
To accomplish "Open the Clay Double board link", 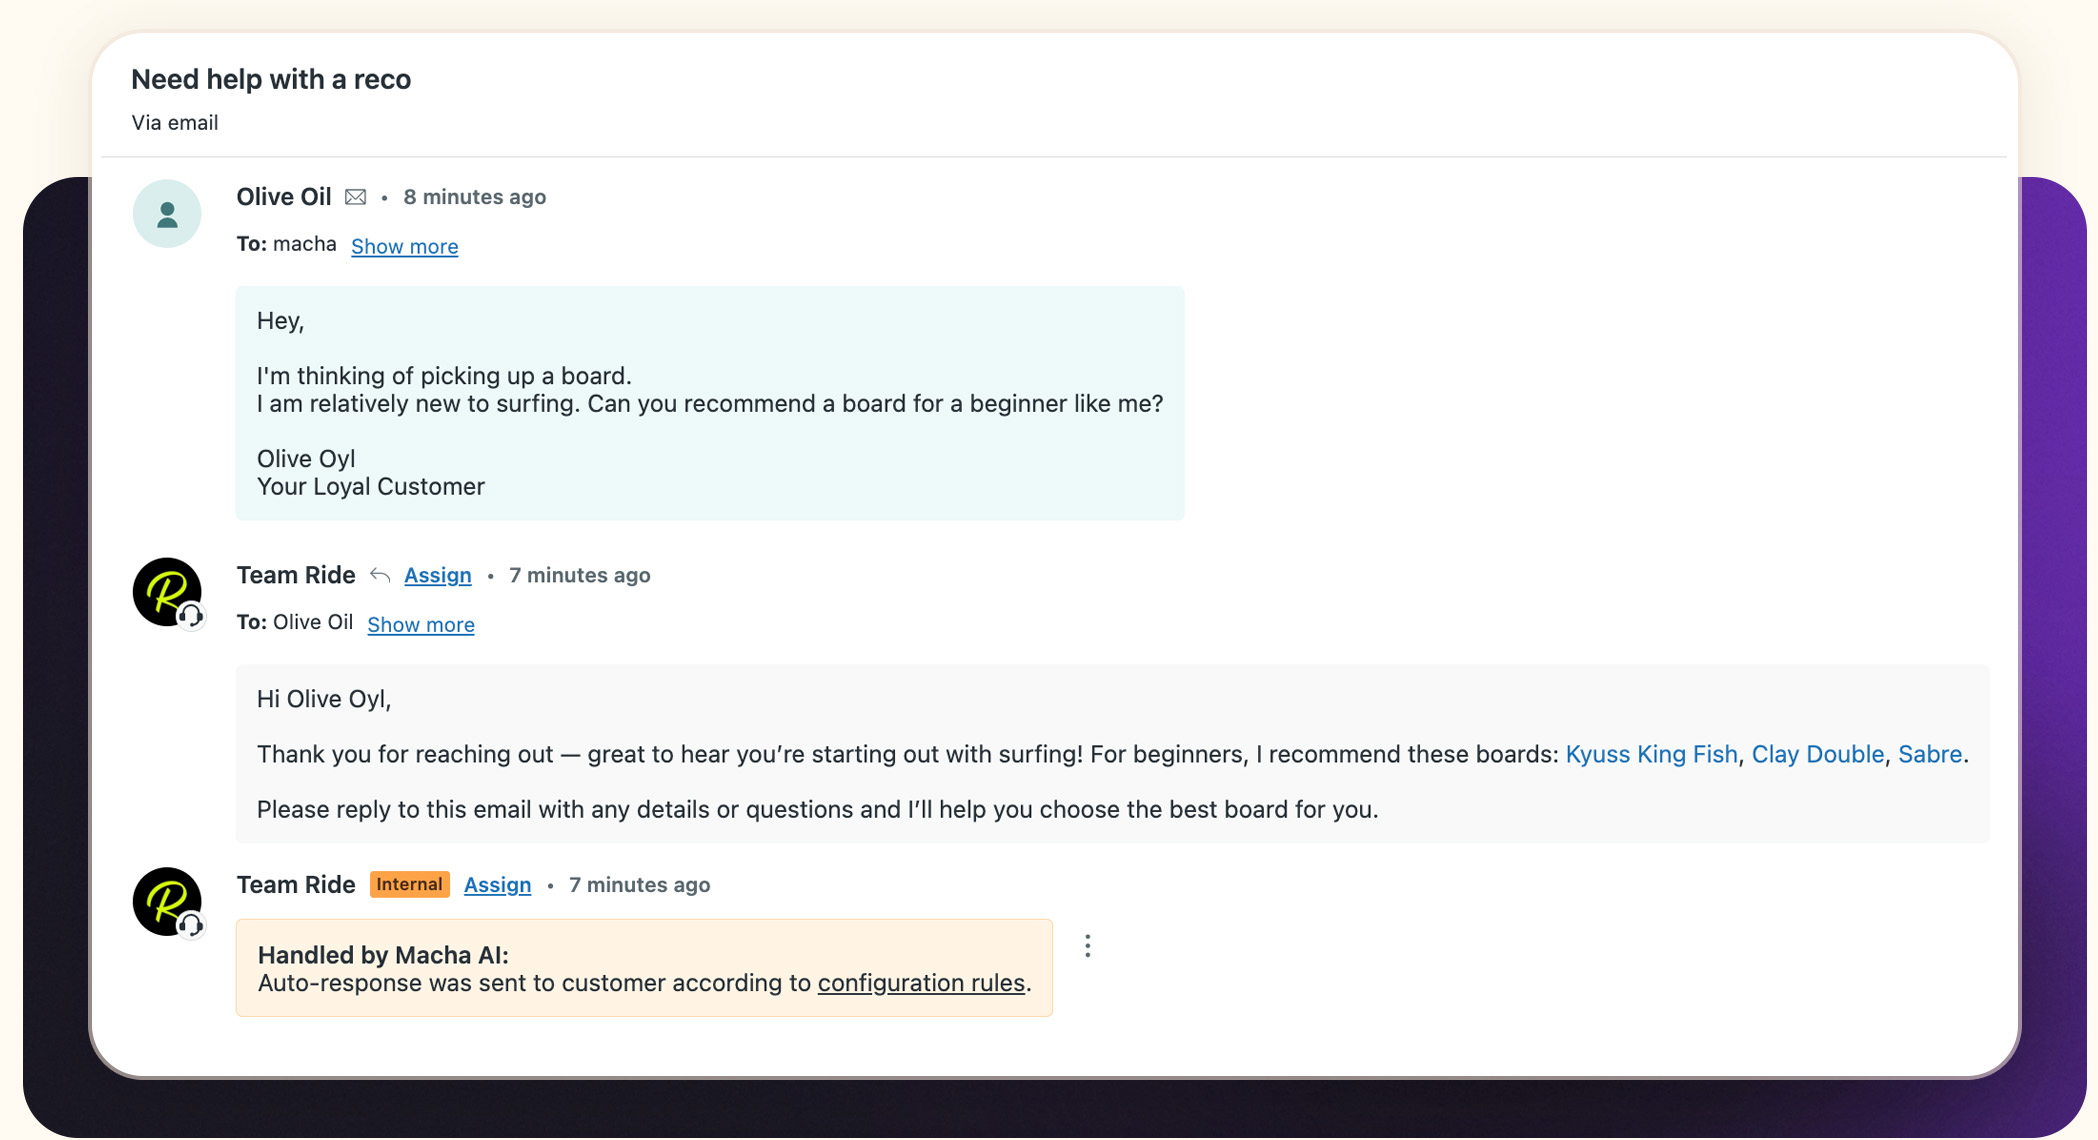I will pyautogui.click(x=1817, y=754).
